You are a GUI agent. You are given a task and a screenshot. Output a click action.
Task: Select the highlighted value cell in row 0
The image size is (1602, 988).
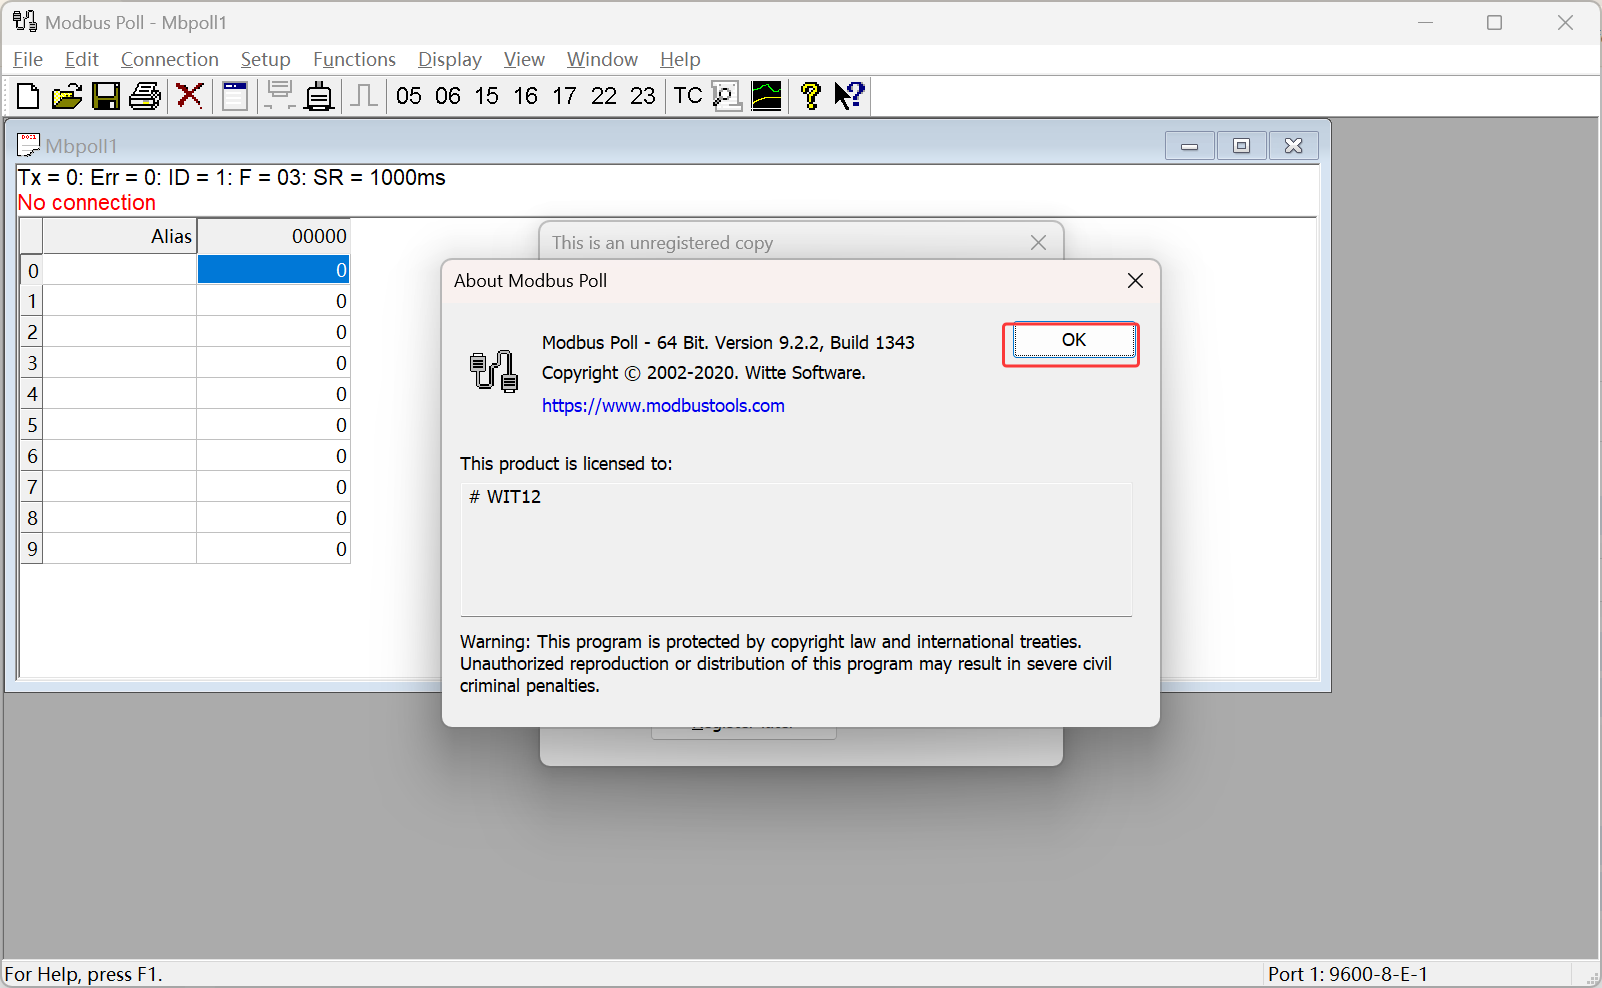click(x=273, y=270)
